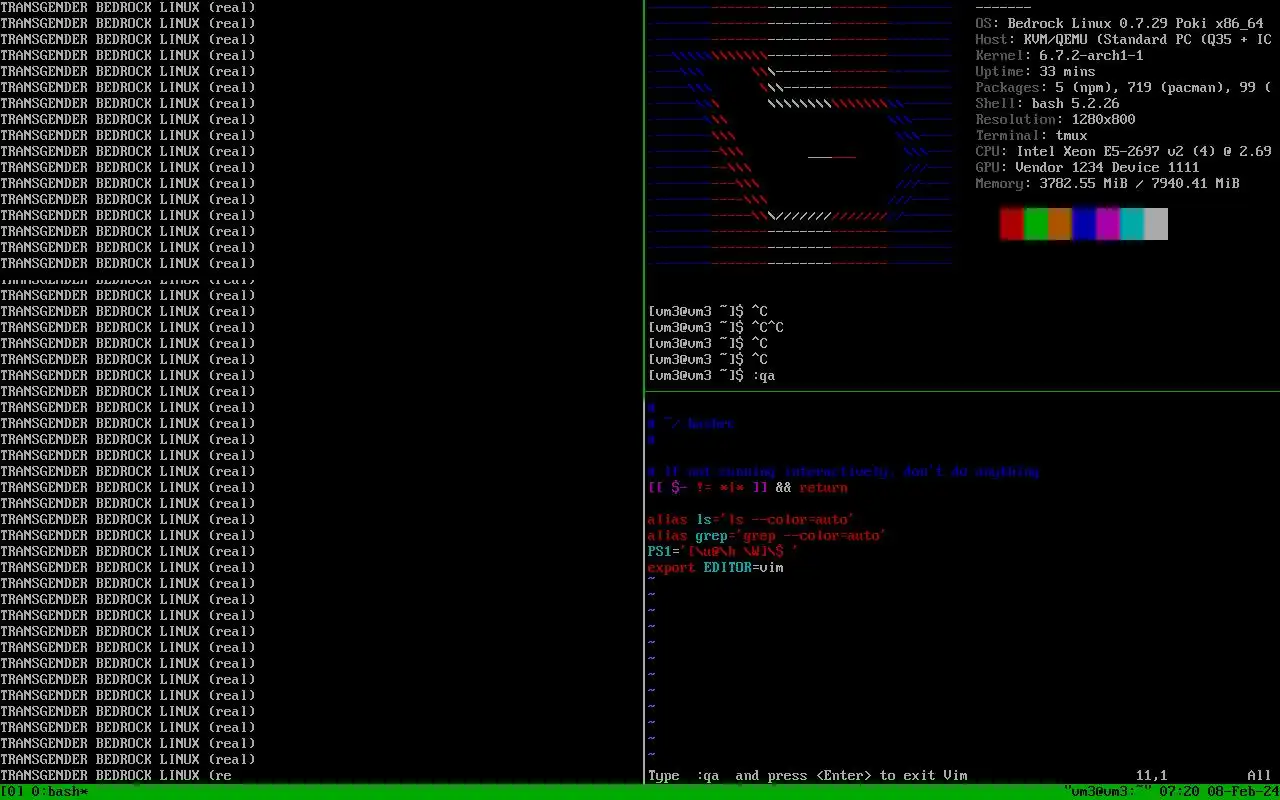This screenshot has width=1280, height=800.
Task: Click the "alias ls='ls --color=auto'" line
Action: tap(752, 519)
